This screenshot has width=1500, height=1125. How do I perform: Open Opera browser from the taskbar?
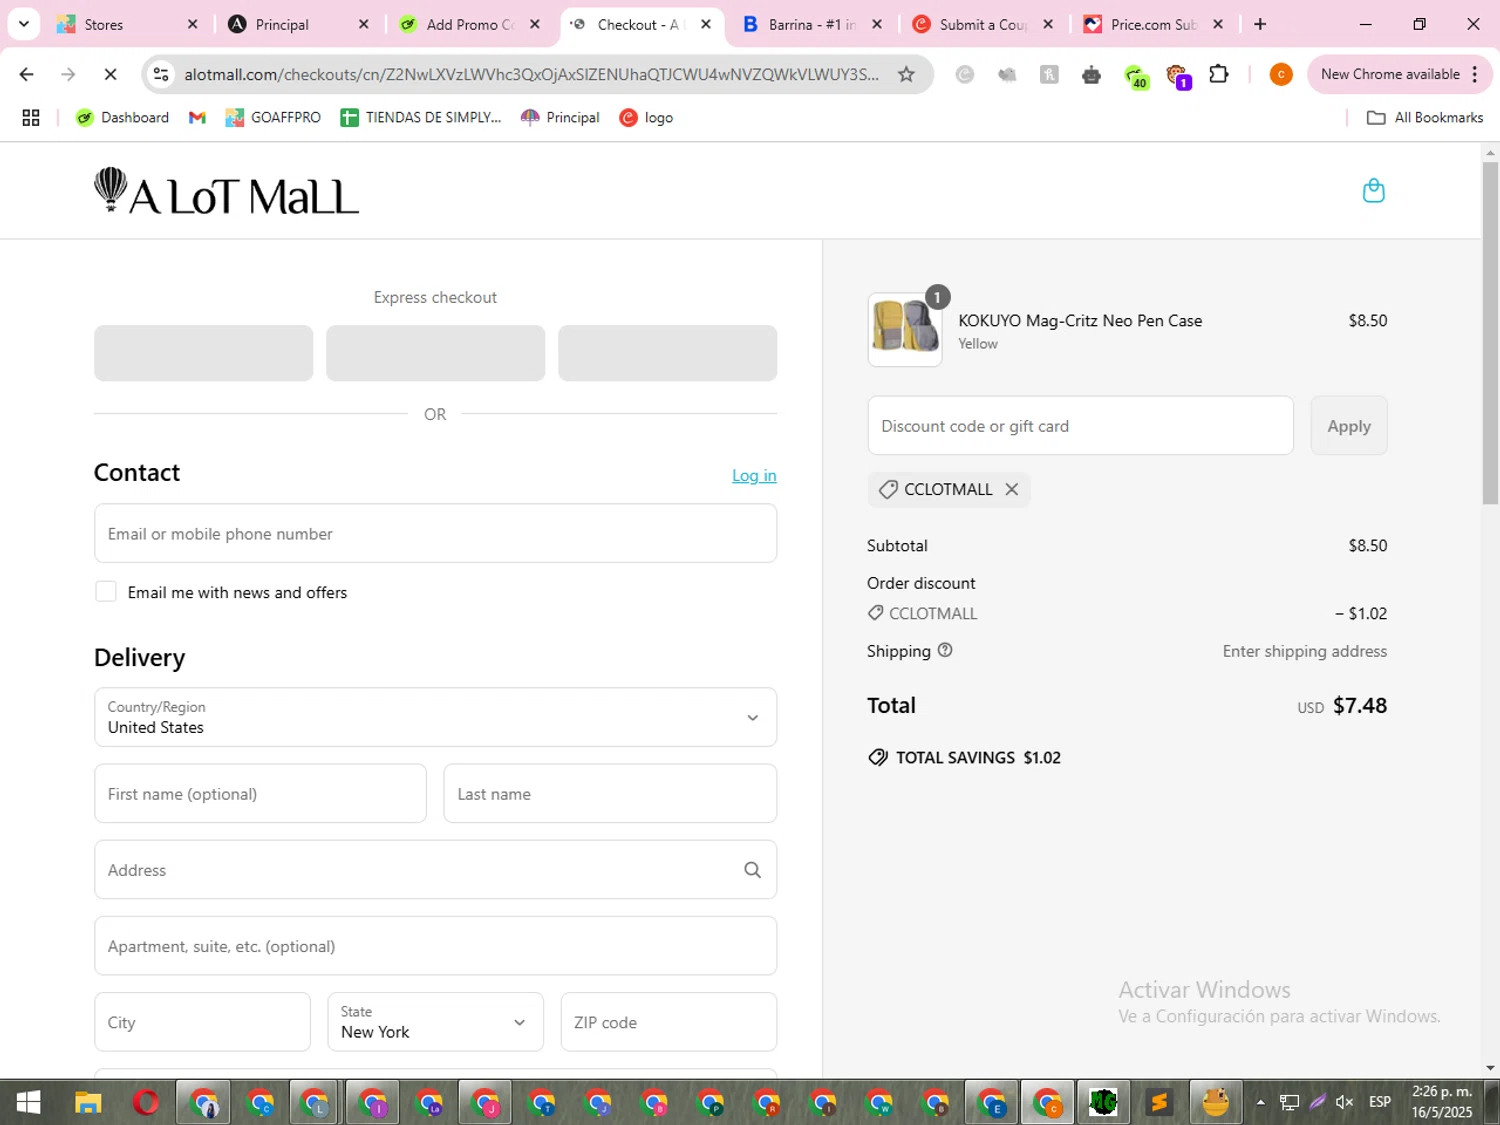click(146, 1102)
